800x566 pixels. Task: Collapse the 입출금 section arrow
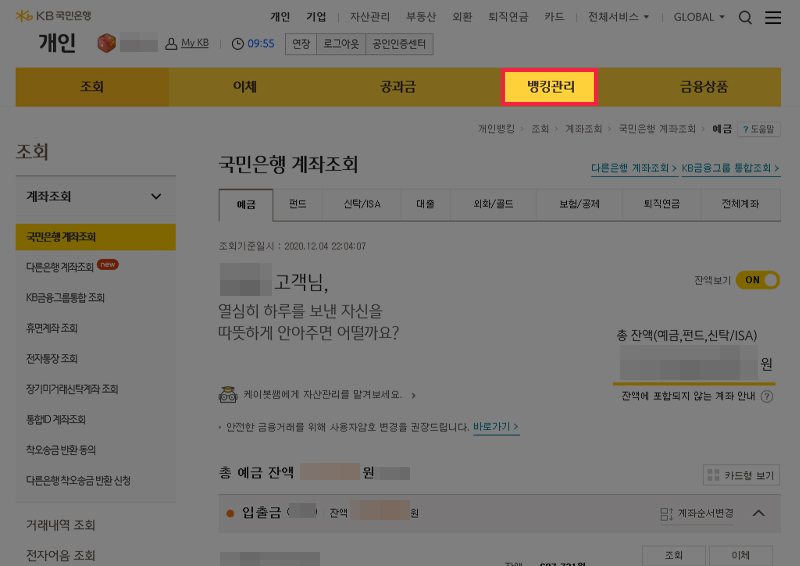[759, 513]
